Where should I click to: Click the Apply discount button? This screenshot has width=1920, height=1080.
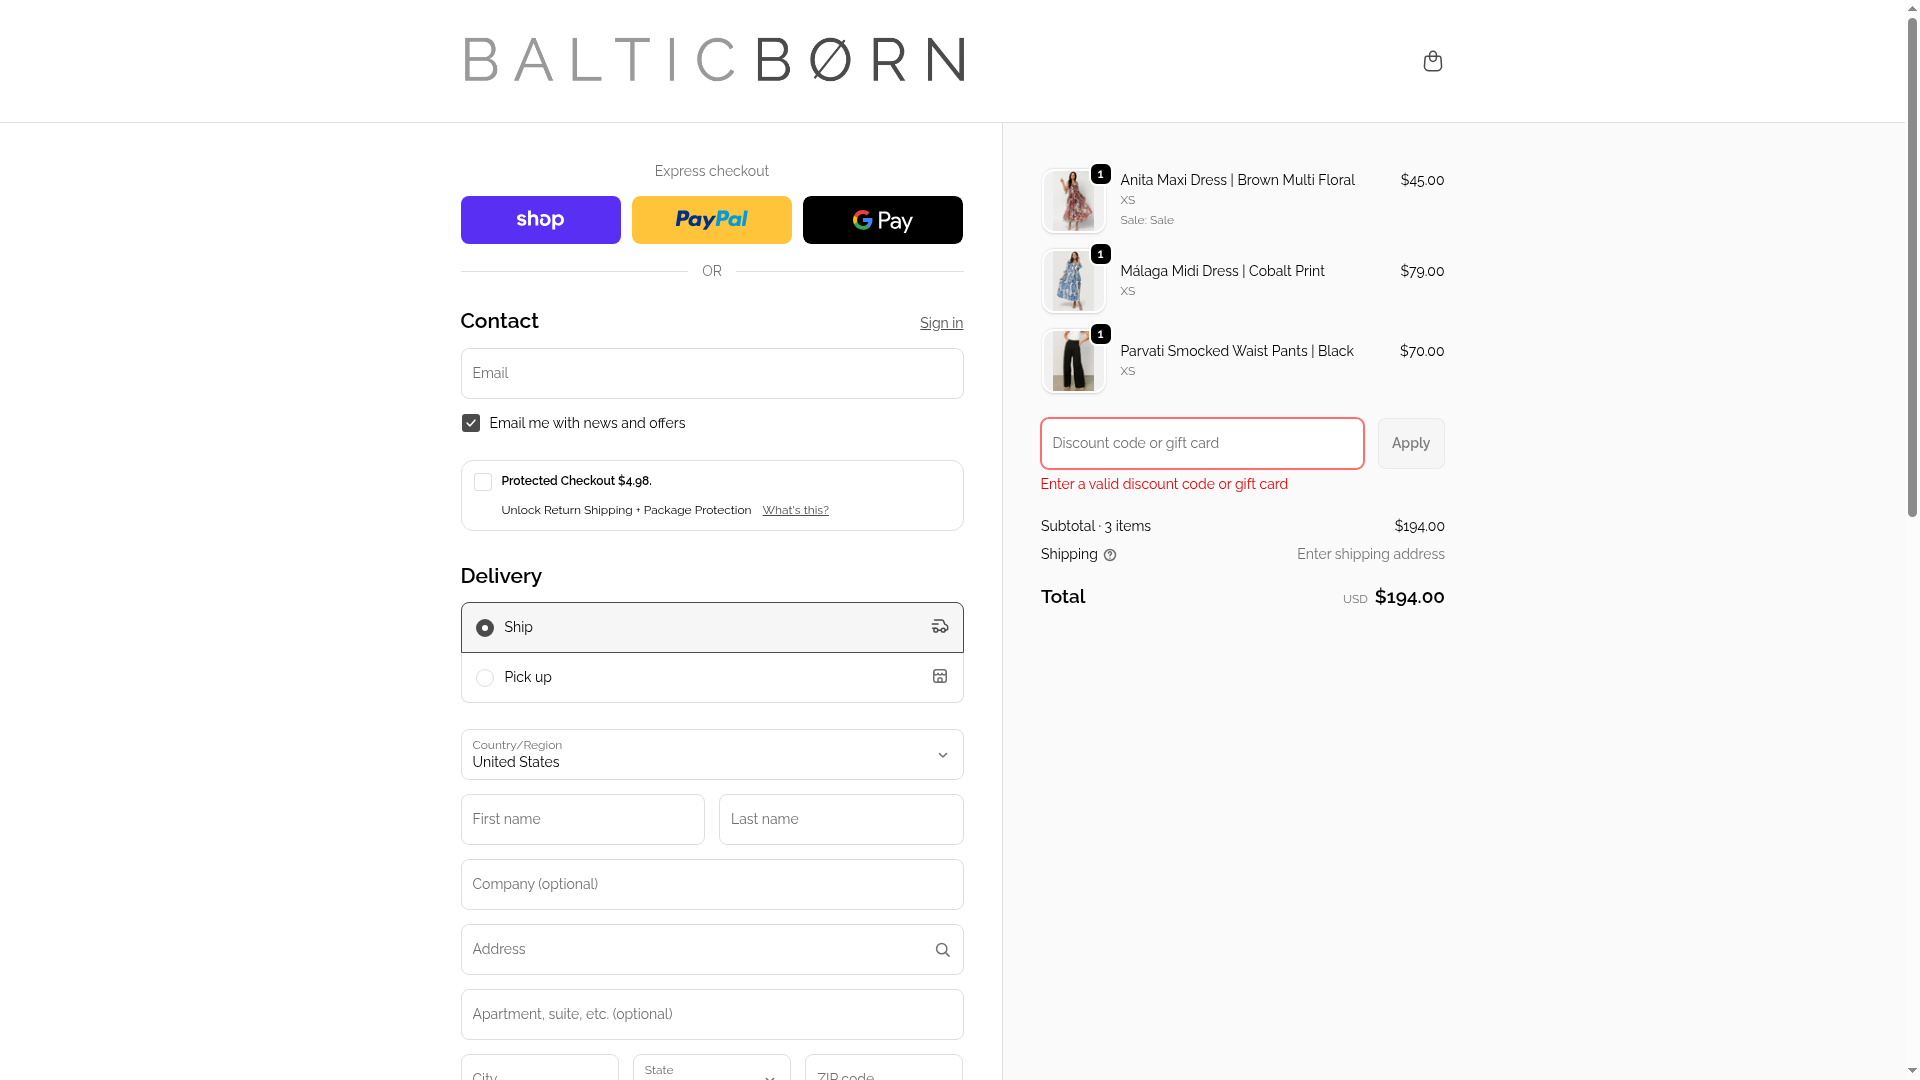(1410, 443)
